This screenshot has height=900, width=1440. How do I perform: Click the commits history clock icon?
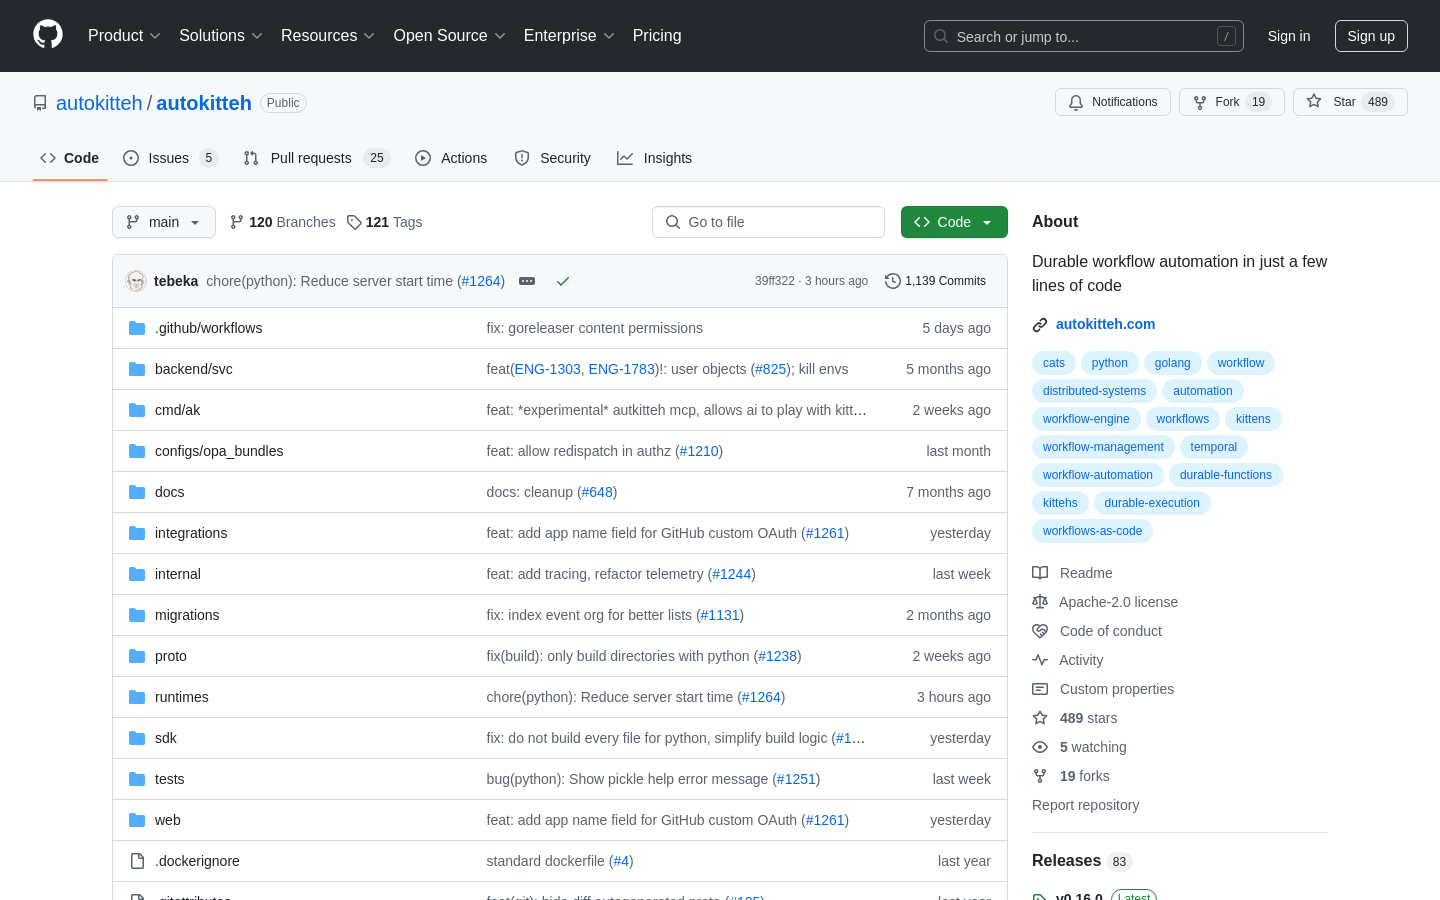coord(893,281)
